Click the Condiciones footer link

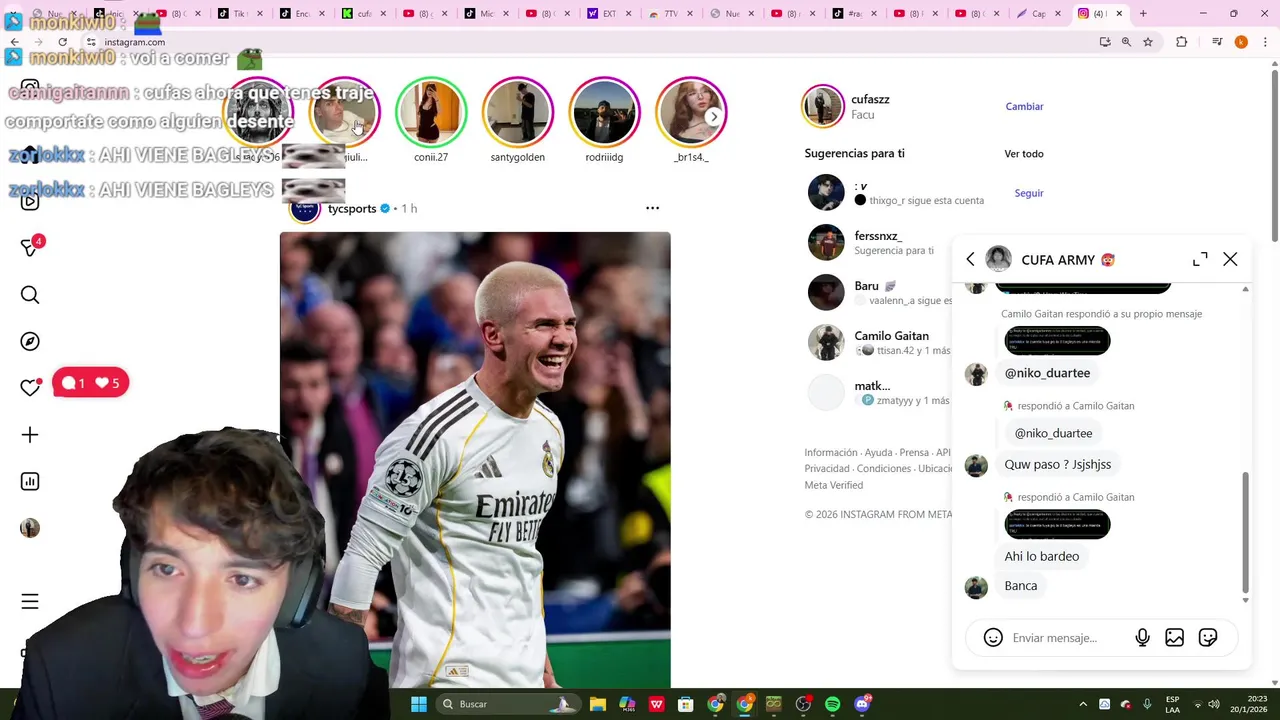pyautogui.click(x=884, y=469)
